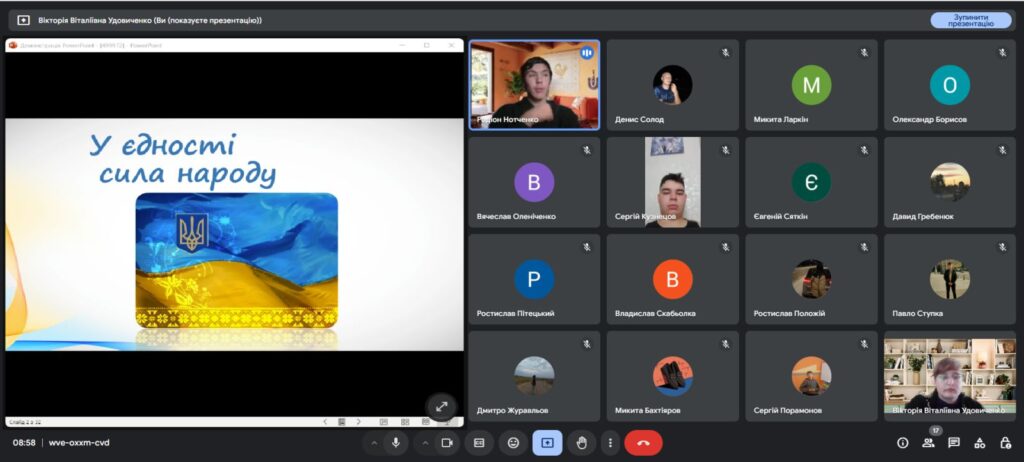The height and width of the screenshot is (462, 1024).
Task: Go to next slide arrow in PowerPoint
Action: click(x=359, y=422)
